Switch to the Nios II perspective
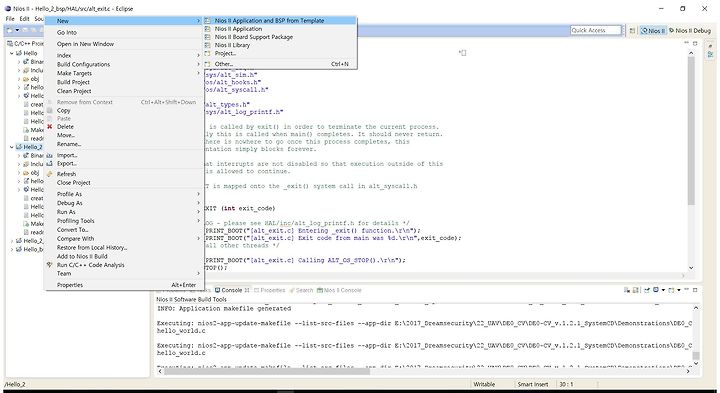The image size is (720, 393). tap(653, 30)
